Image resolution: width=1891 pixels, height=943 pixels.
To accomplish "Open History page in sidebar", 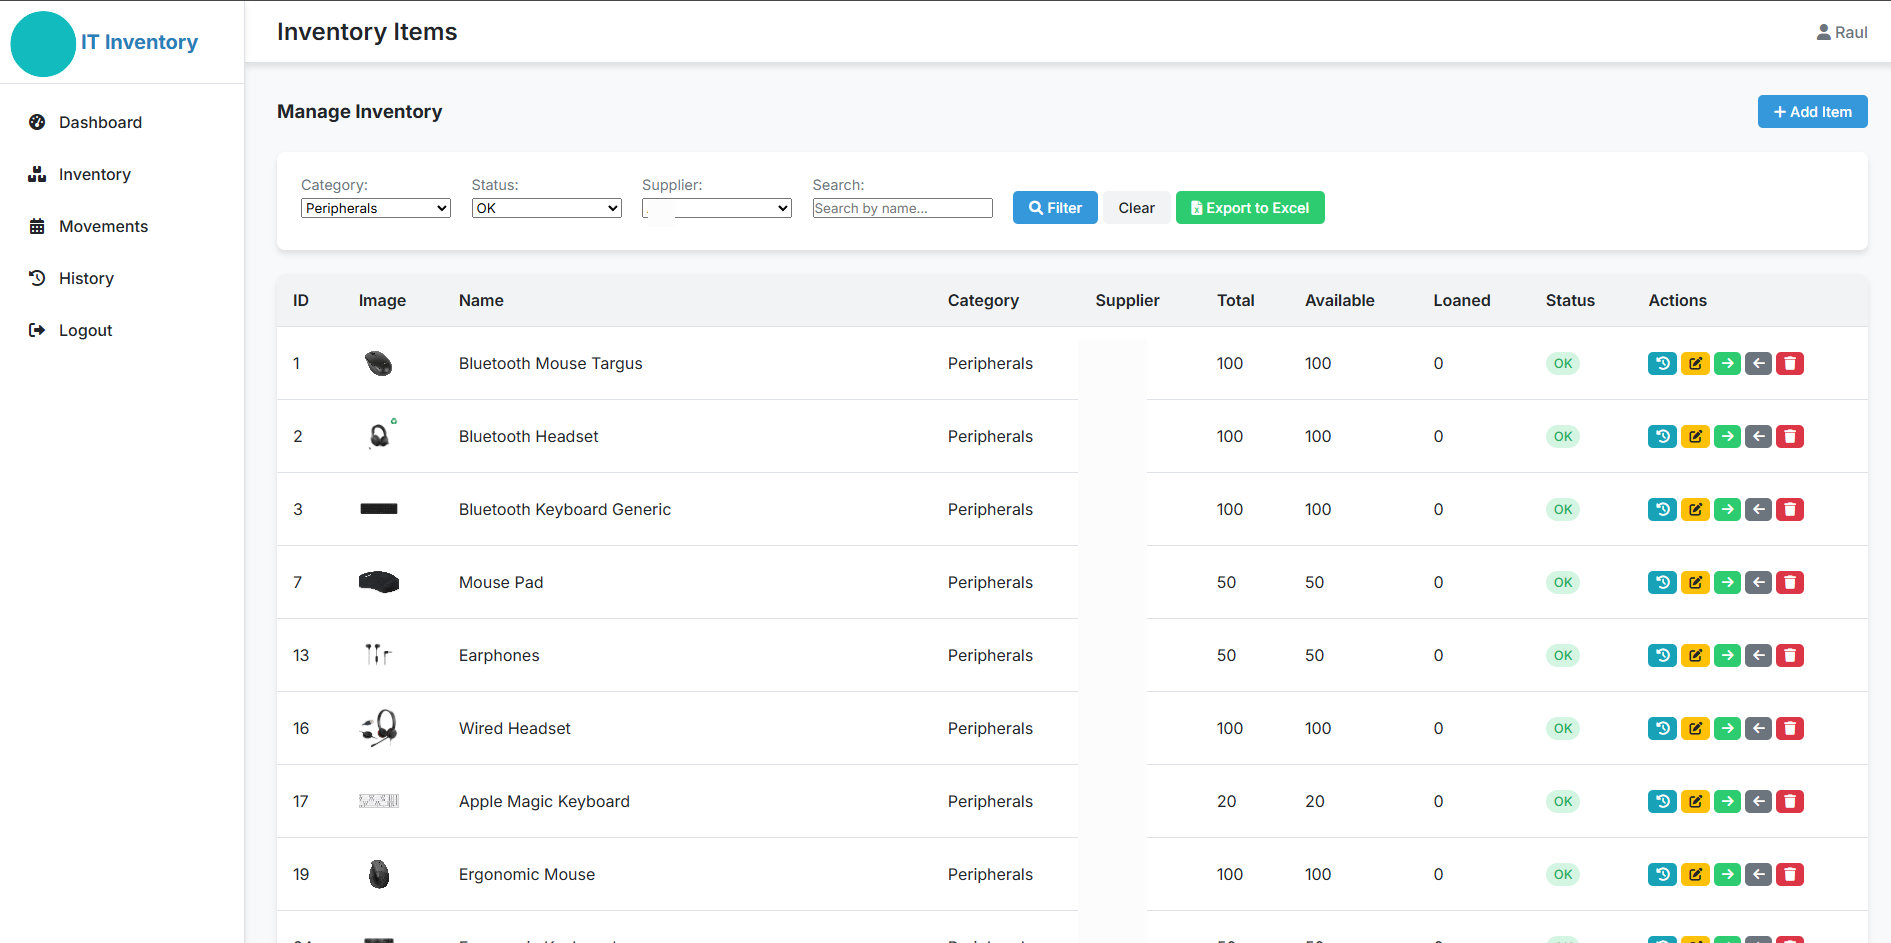I will pyautogui.click(x=86, y=278).
